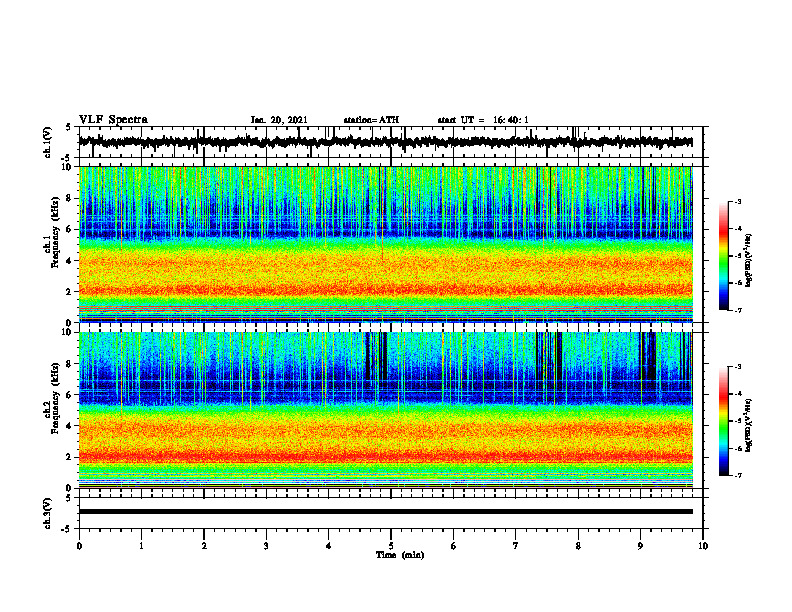Click the 'ch.1(V)' waveform axis label
The width and height of the screenshot is (792, 612).
tap(48, 143)
